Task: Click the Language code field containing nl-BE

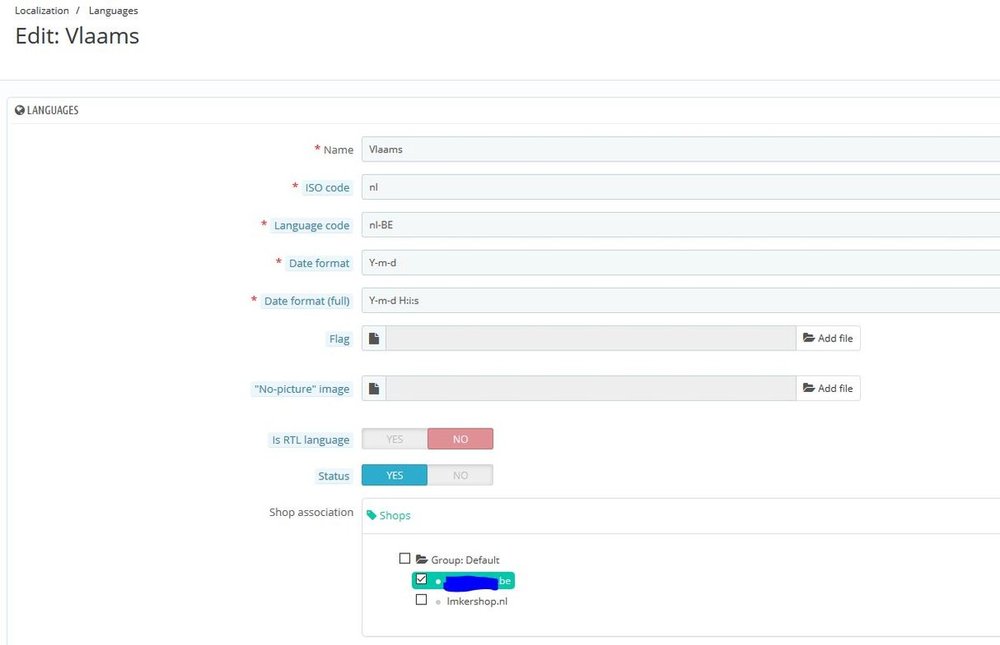Action: tap(680, 225)
